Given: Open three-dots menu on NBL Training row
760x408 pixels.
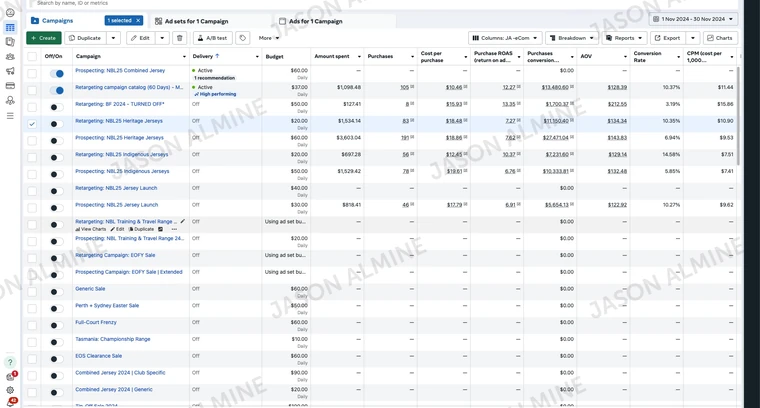Looking at the screenshot, I should (174, 229).
